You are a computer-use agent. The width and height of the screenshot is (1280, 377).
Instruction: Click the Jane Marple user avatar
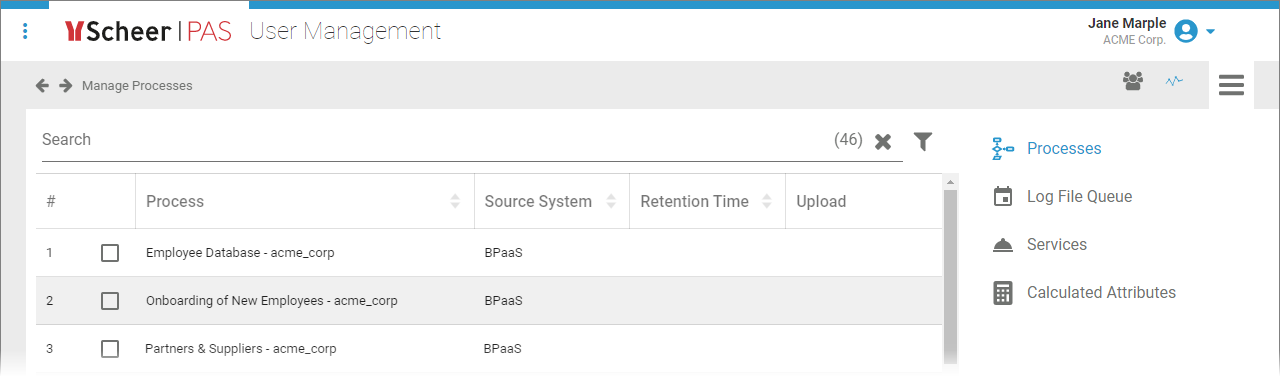tap(1186, 31)
